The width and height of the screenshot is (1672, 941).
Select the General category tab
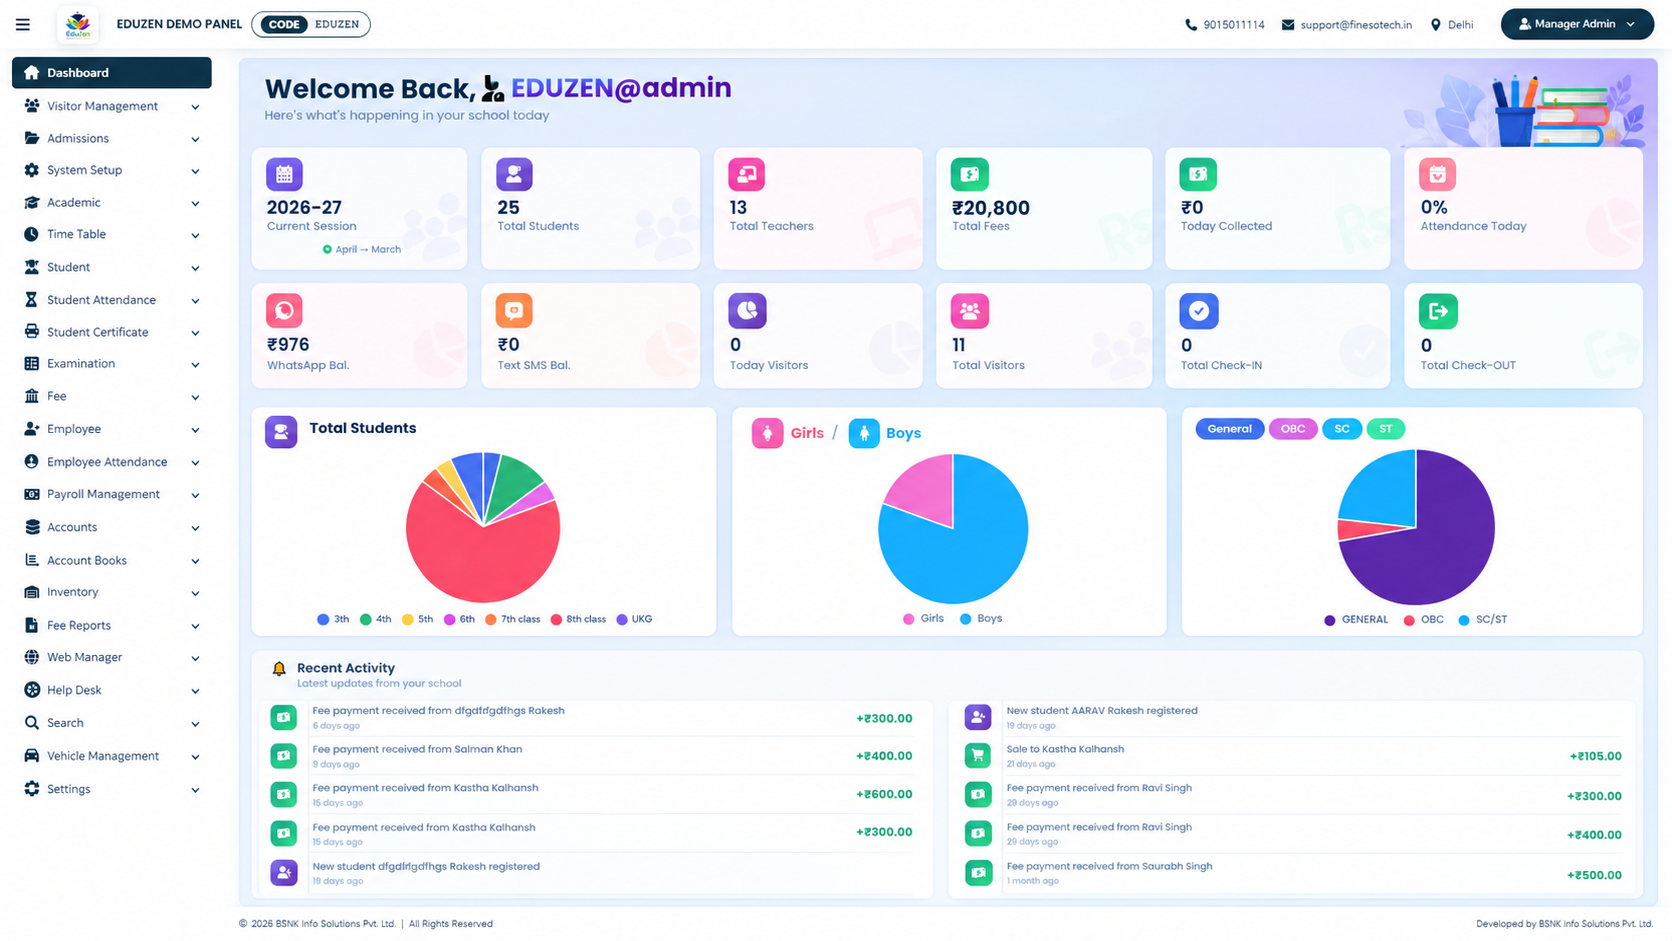click(x=1229, y=429)
